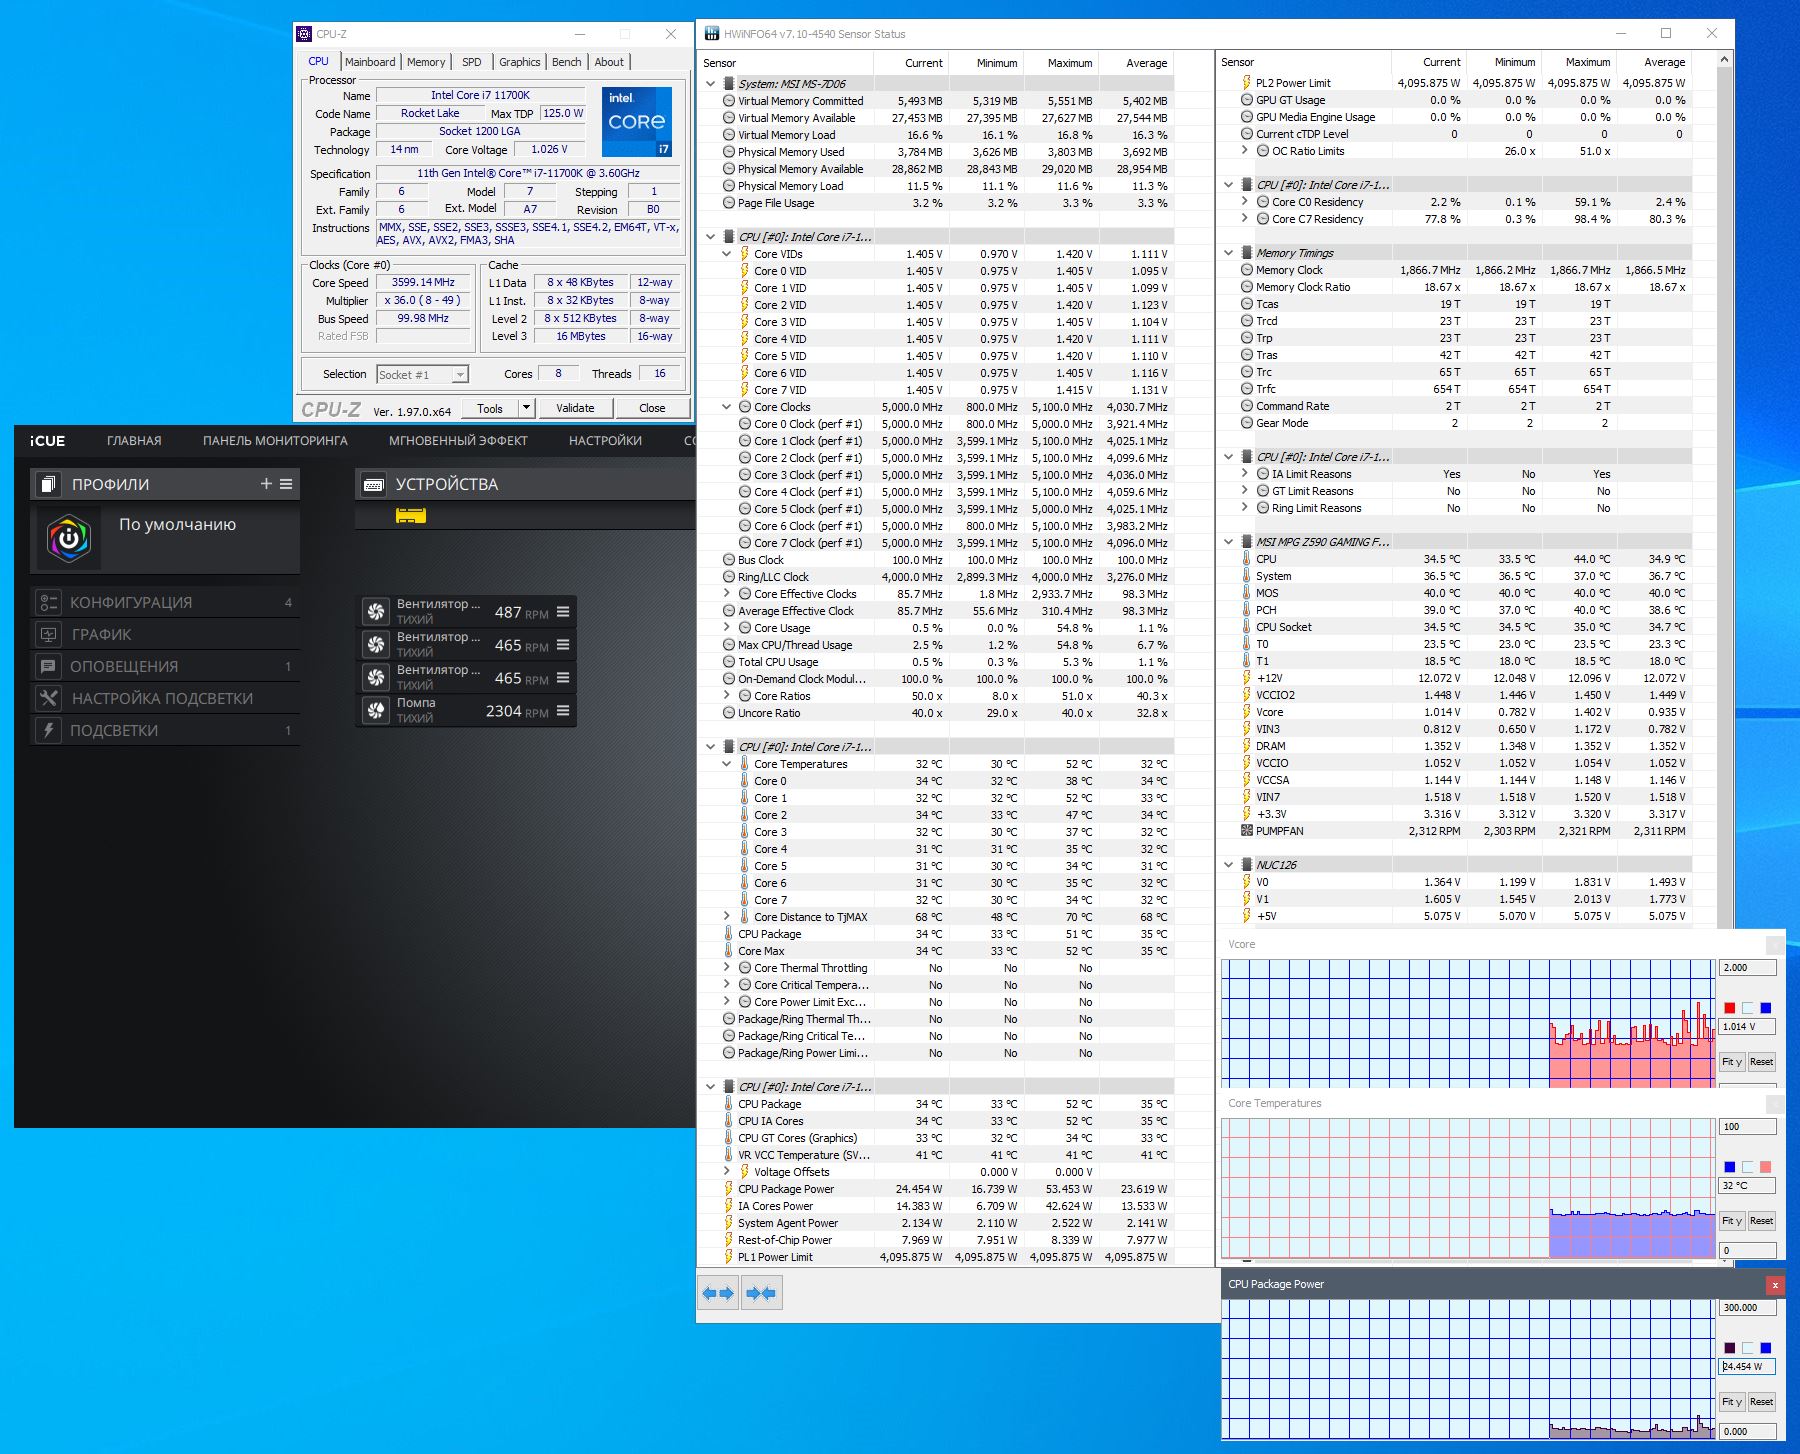The height and width of the screenshot is (1454, 1800).
Task: Click the fan icon beside PUMPFAN sensor
Action: pos(1247,831)
